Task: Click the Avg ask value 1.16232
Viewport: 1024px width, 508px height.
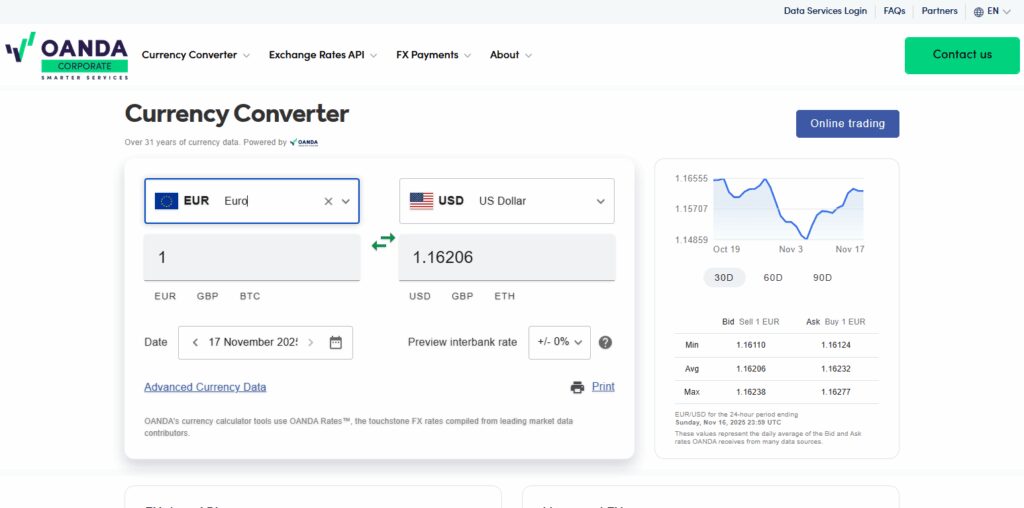Action: click(836, 369)
